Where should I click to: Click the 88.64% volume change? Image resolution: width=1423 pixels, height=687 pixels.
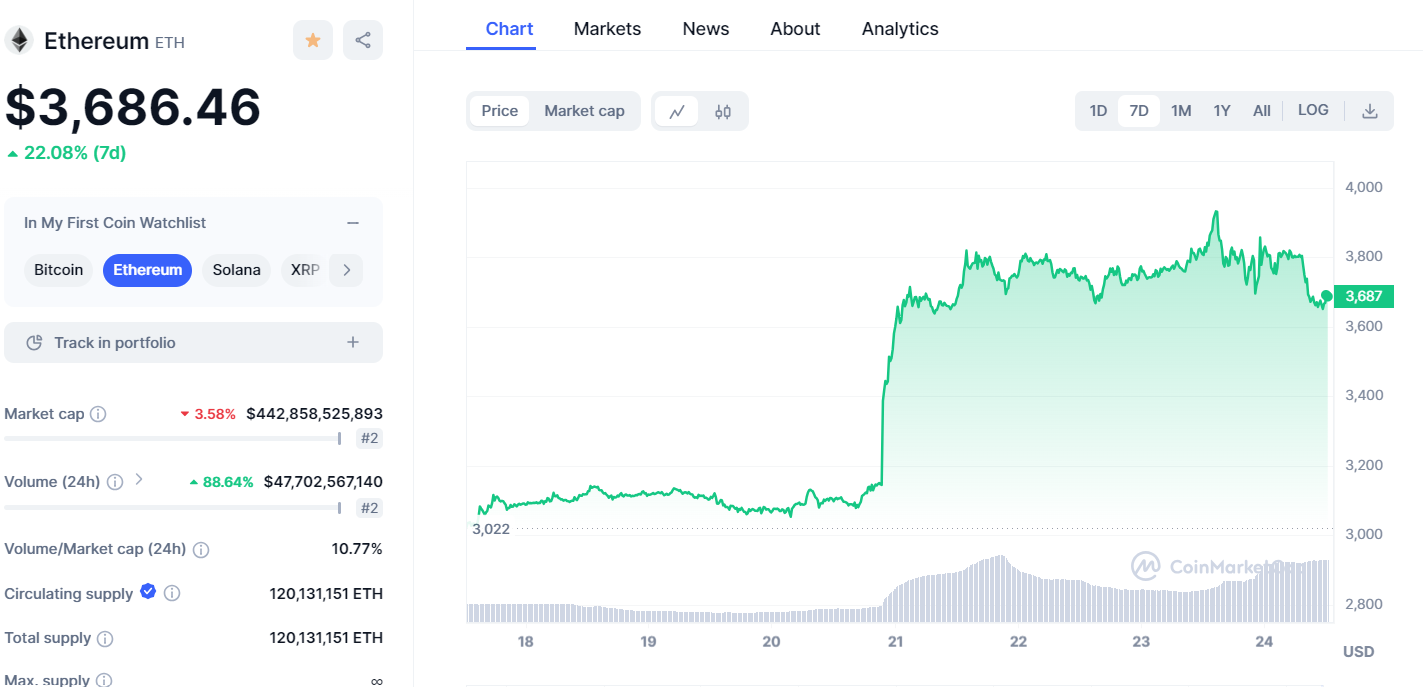click(x=221, y=482)
